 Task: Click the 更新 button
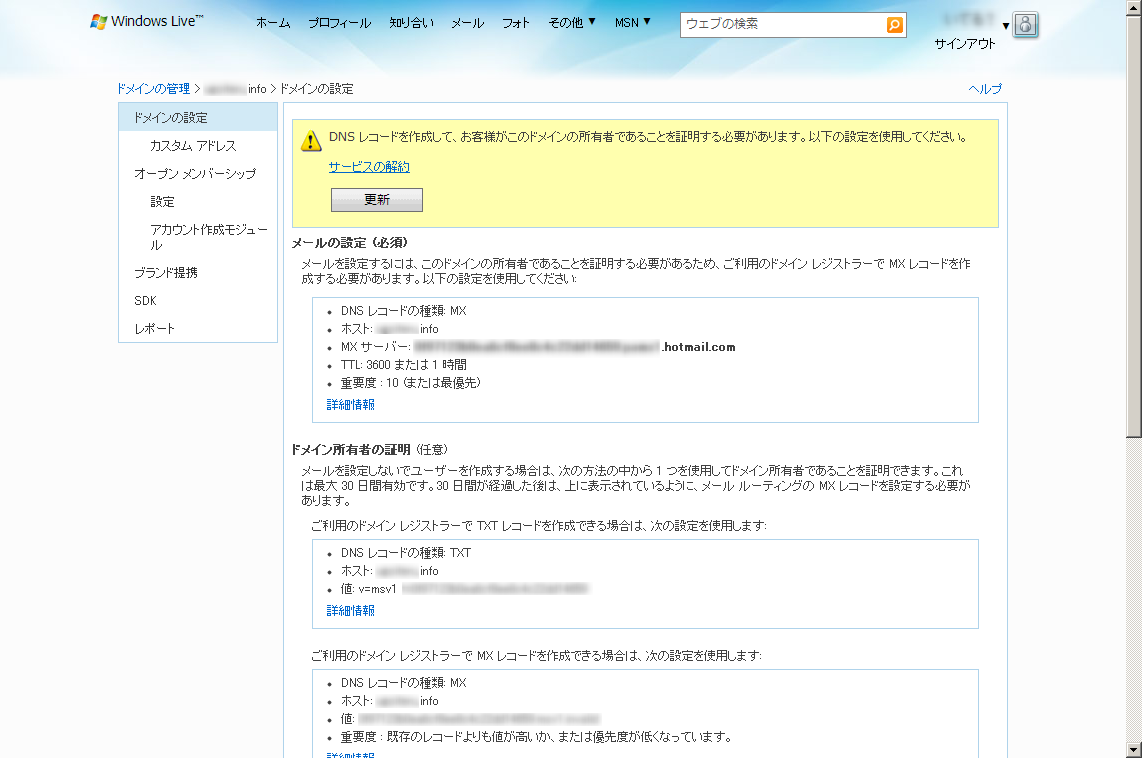tap(377, 200)
